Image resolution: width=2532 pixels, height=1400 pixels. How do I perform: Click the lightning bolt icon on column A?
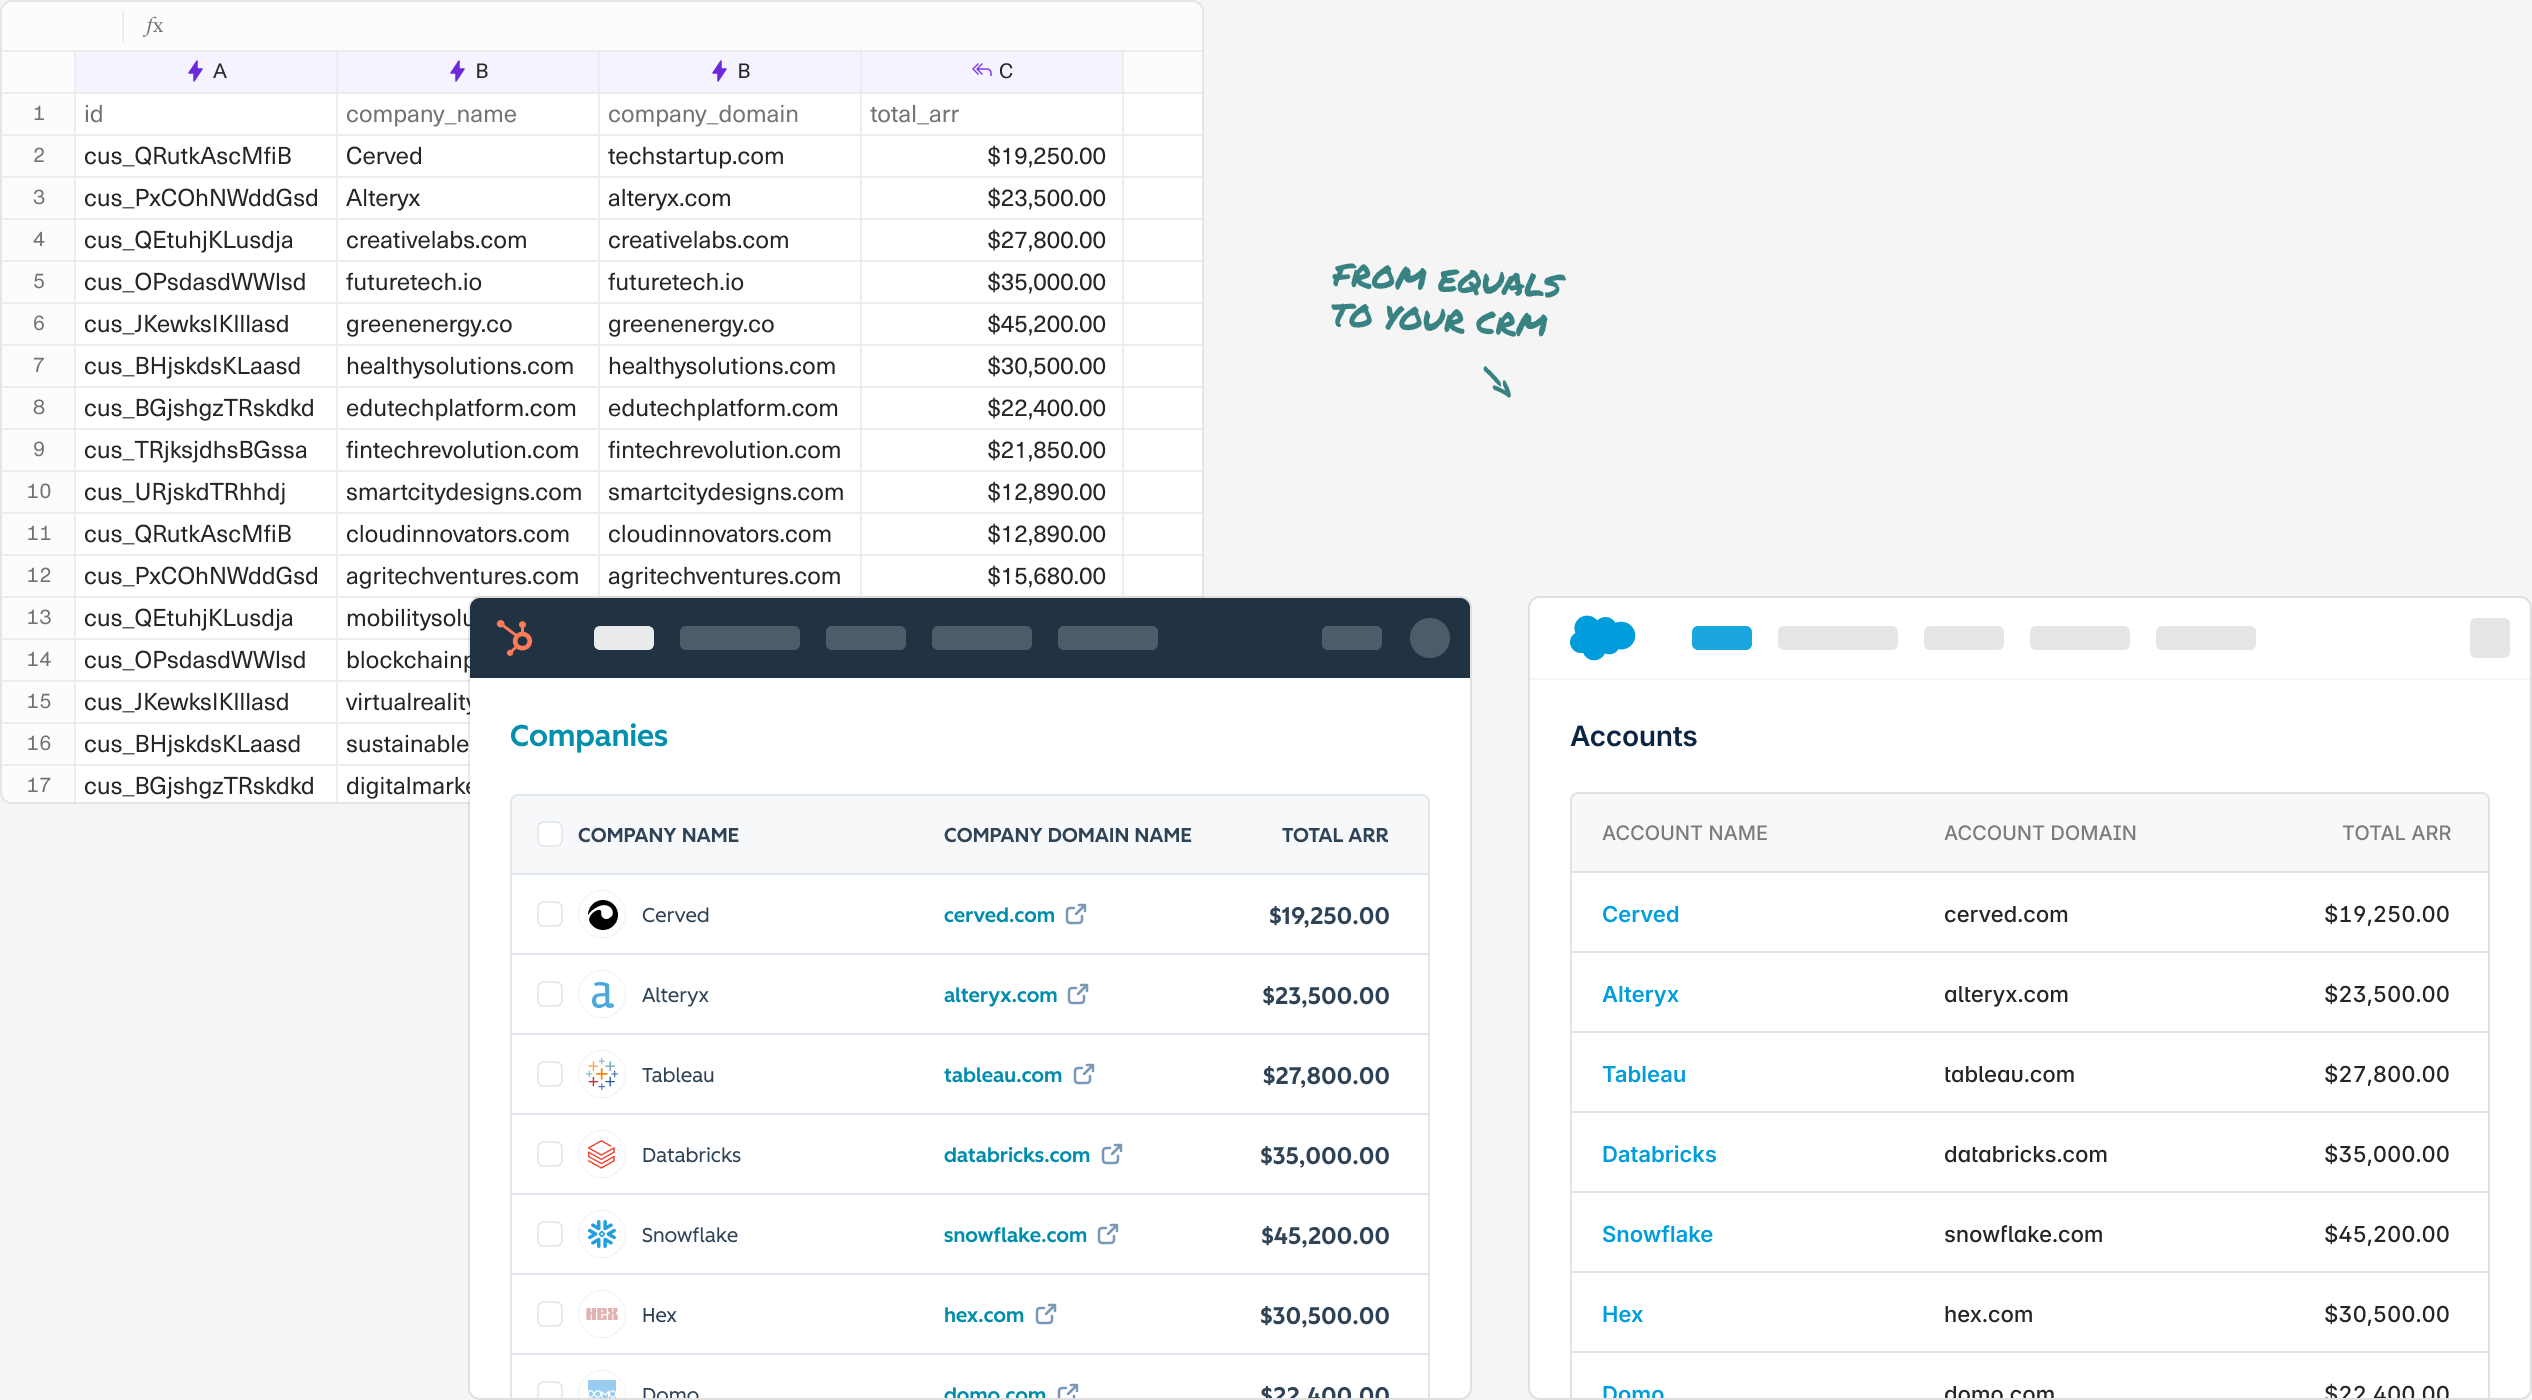(196, 71)
